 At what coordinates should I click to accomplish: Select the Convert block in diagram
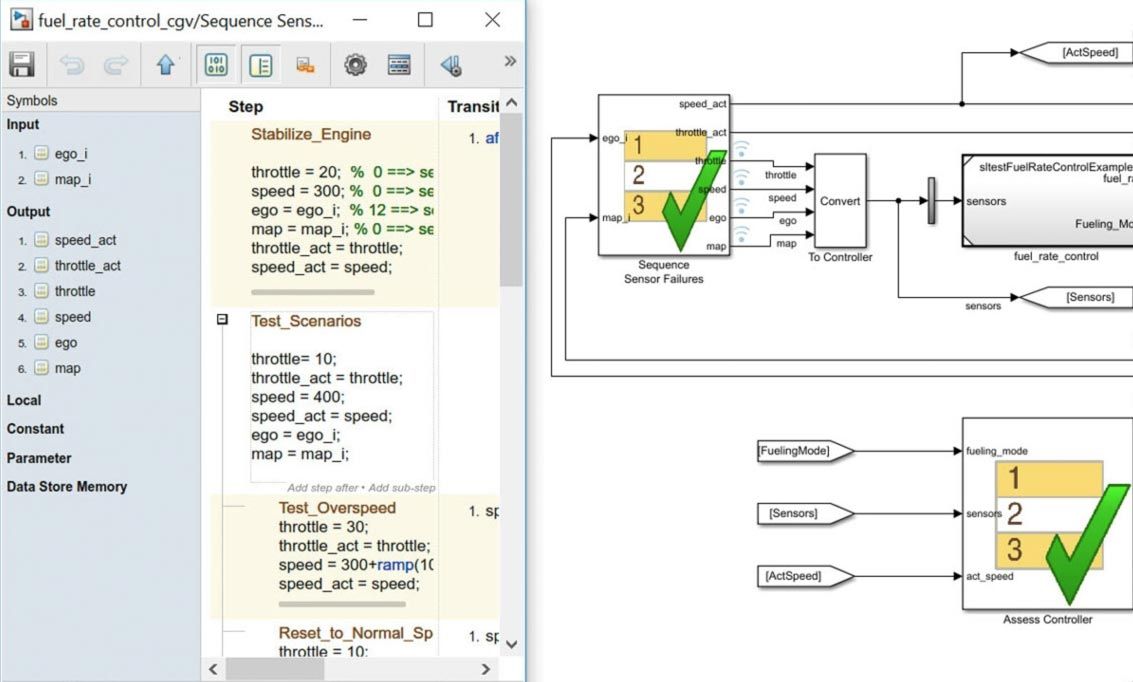coord(840,201)
